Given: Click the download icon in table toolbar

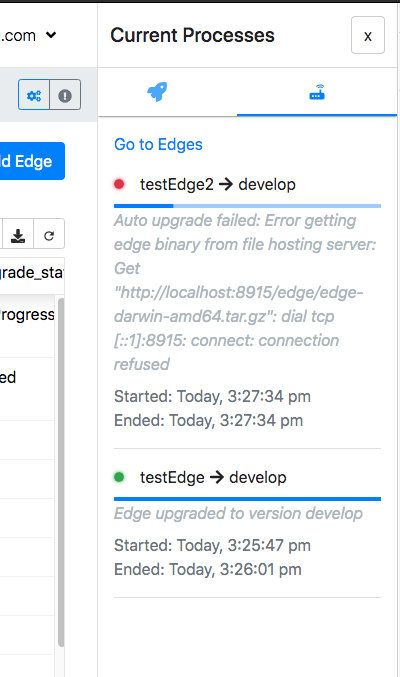Looking at the screenshot, I should [x=18, y=236].
